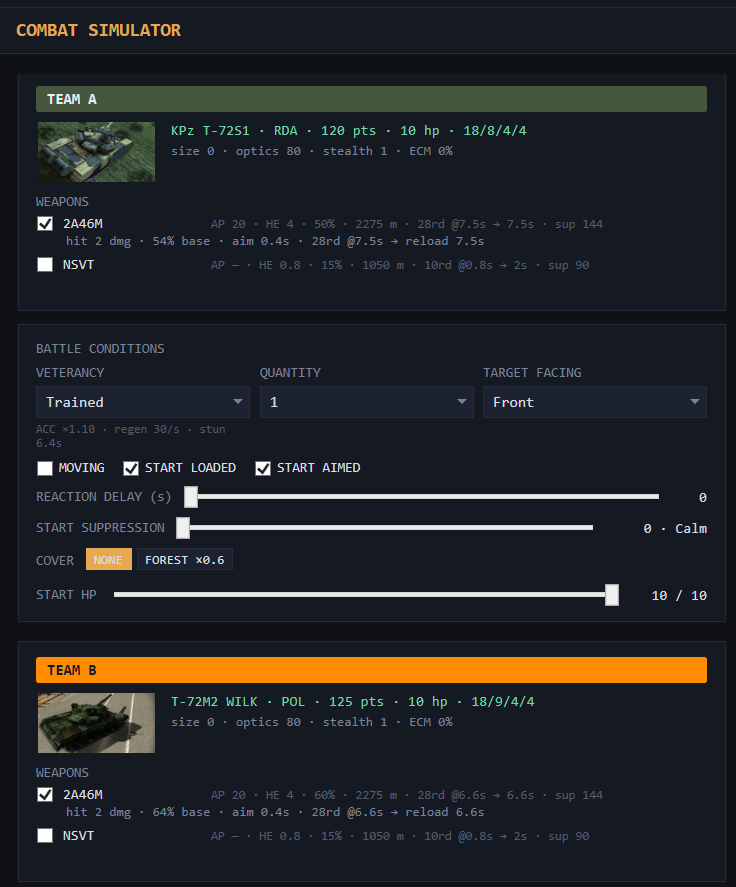Click the T-72M2 WILK tank thumbnail
Image resolution: width=736 pixels, height=887 pixels.
tap(96, 722)
